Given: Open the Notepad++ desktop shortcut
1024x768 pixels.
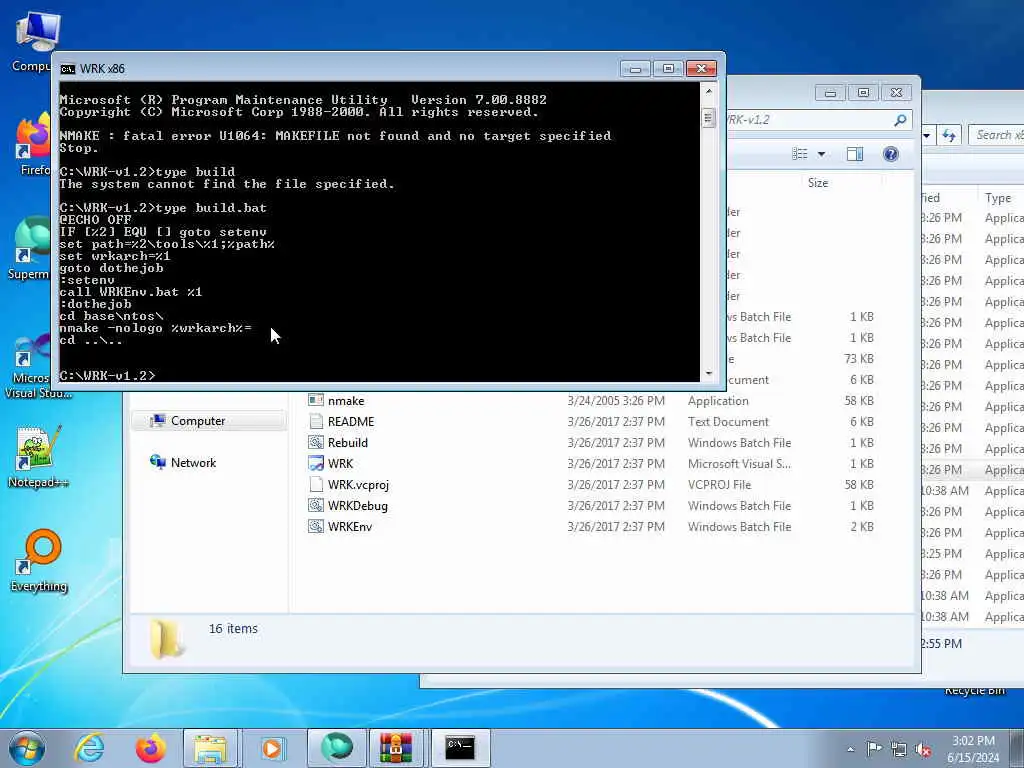Looking at the screenshot, I should (x=38, y=456).
